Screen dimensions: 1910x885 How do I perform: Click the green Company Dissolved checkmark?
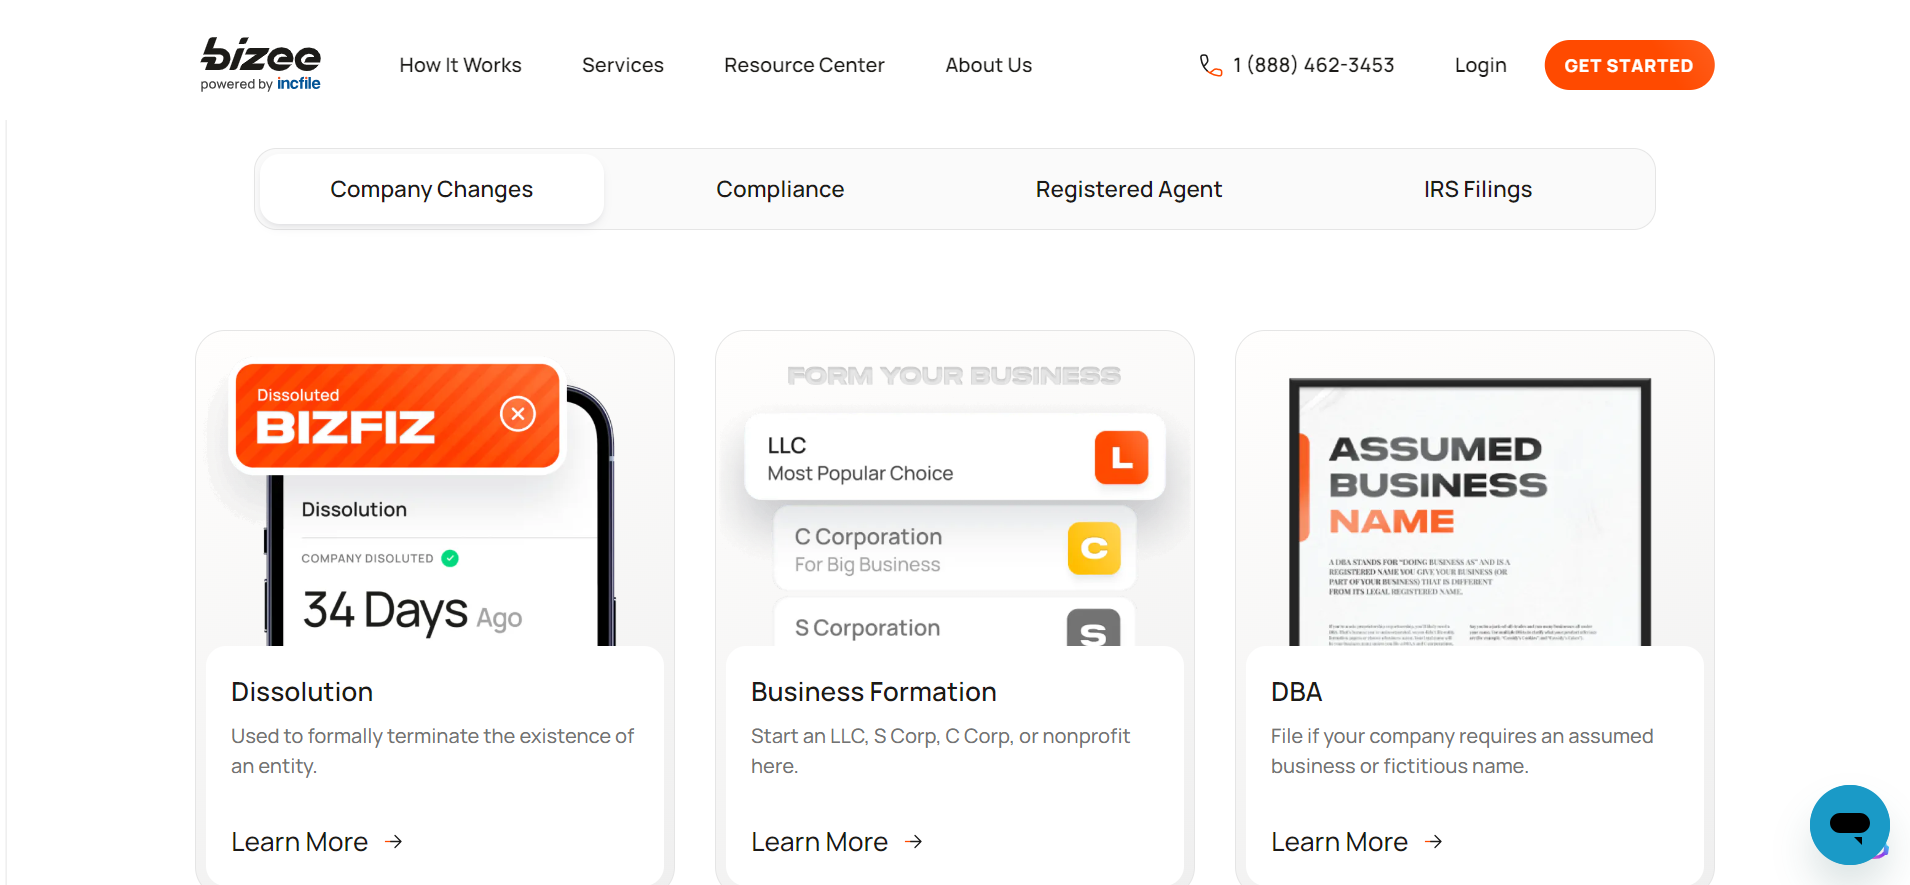[450, 558]
